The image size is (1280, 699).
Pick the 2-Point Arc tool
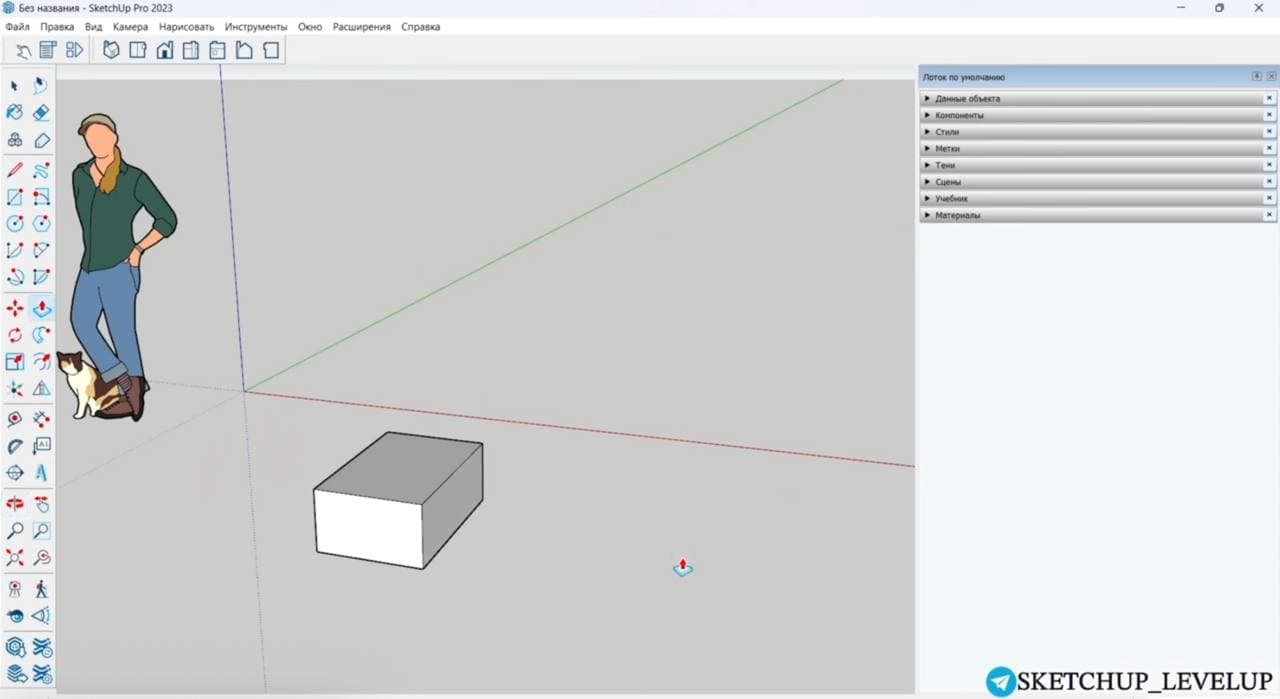coord(41,250)
